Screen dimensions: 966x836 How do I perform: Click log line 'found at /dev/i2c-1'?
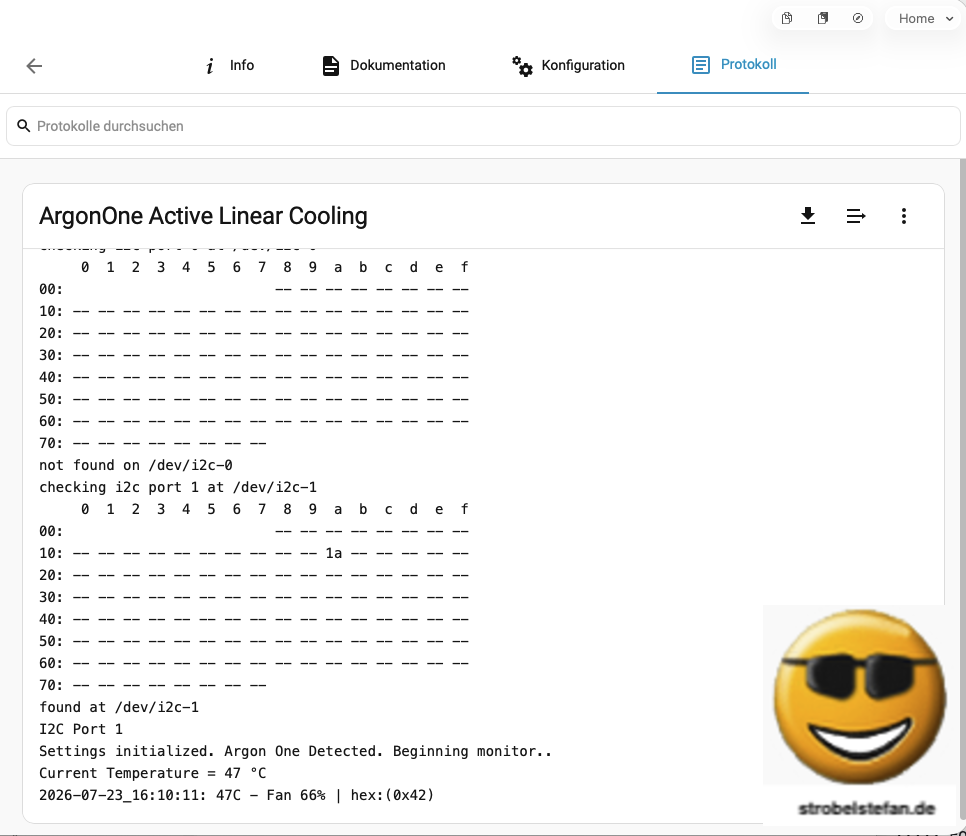[119, 707]
